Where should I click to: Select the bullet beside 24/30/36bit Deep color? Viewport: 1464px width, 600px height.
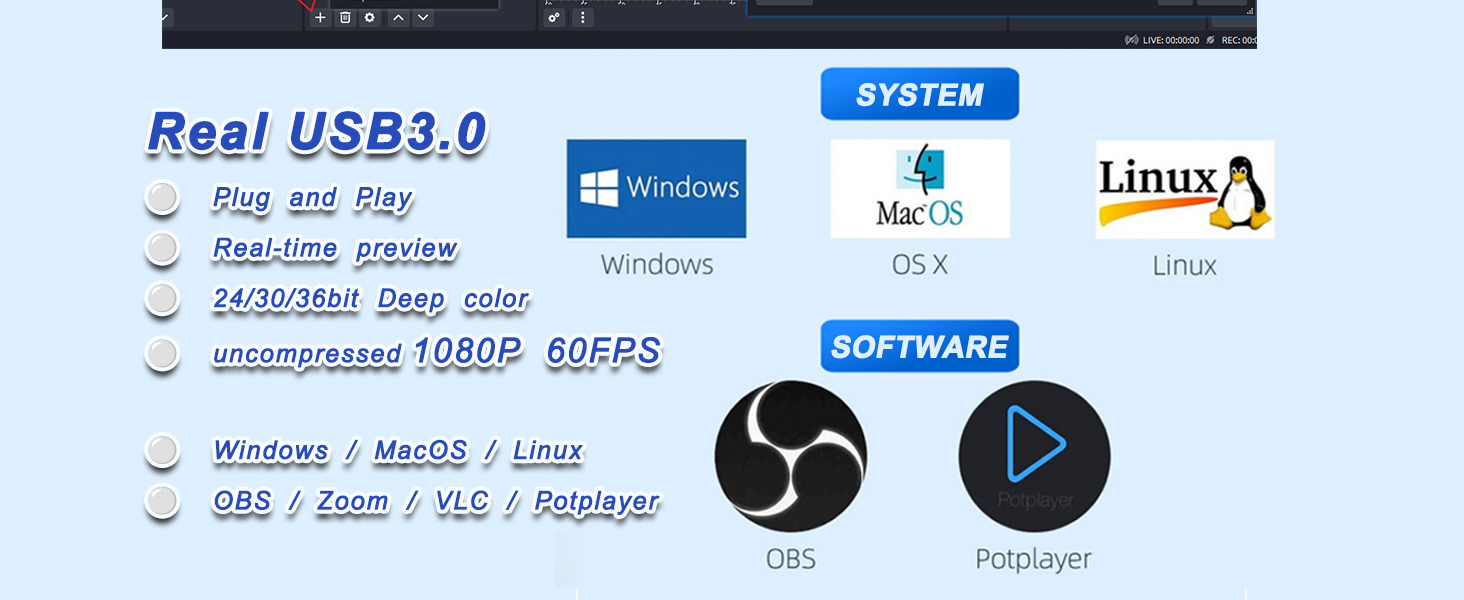click(162, 299)
